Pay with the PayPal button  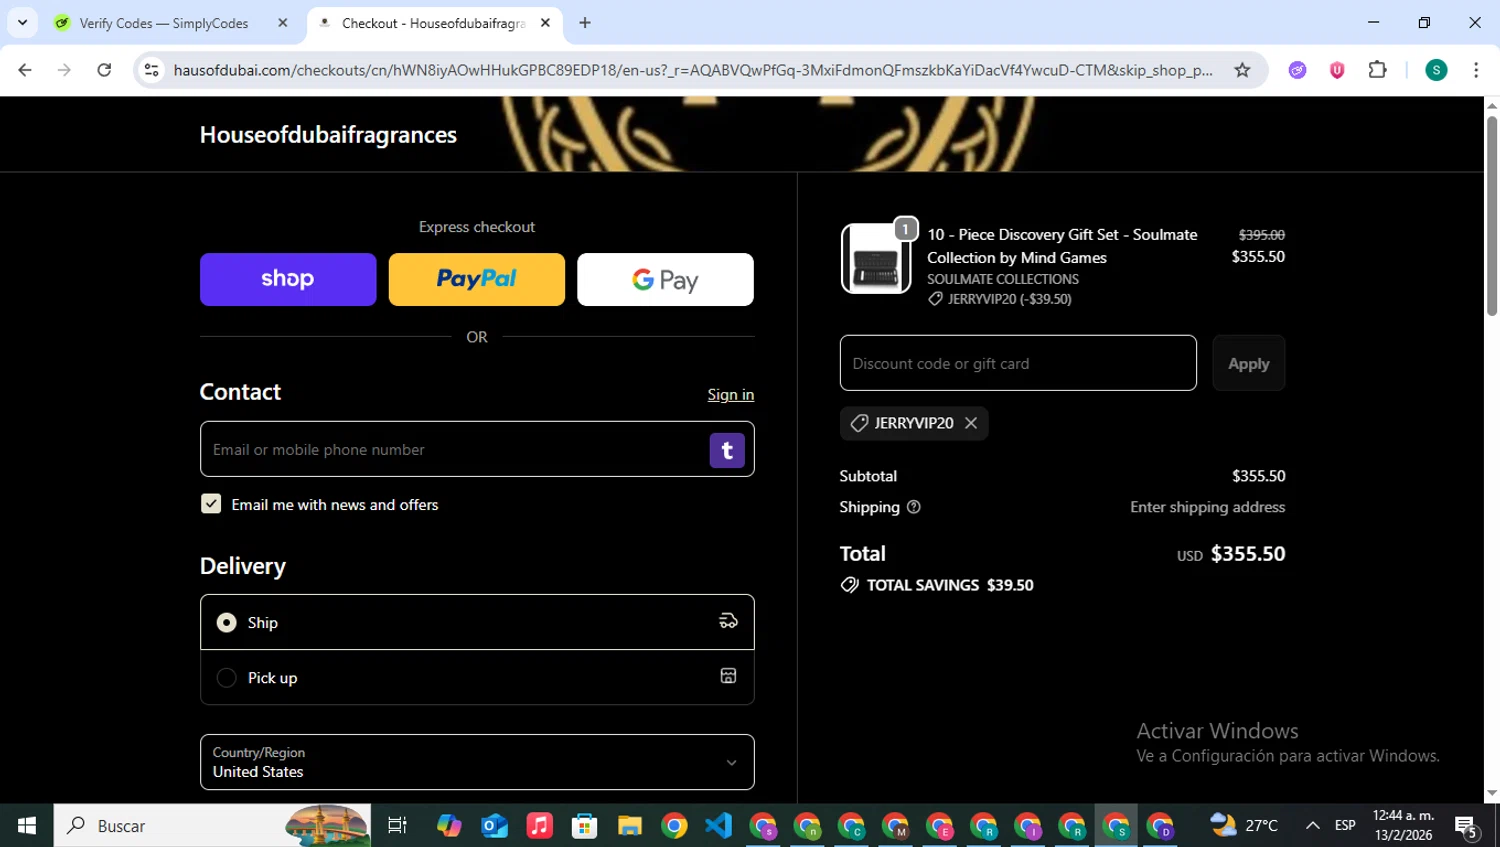(x=477, y=279)
